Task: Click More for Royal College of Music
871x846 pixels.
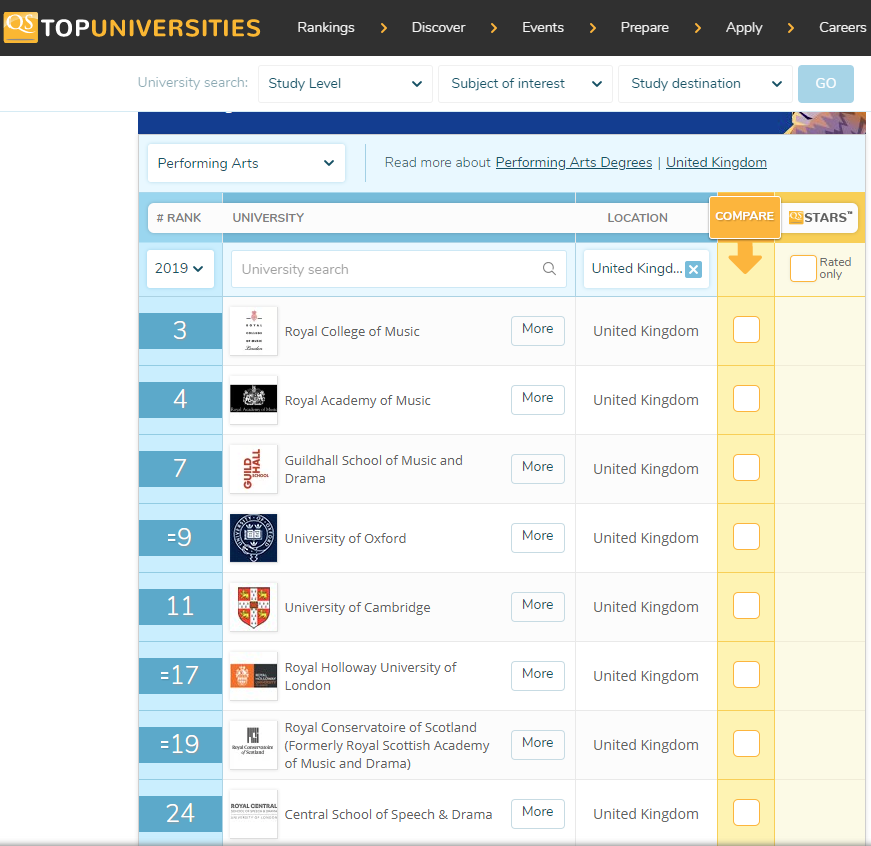Action: pos(538,331)
